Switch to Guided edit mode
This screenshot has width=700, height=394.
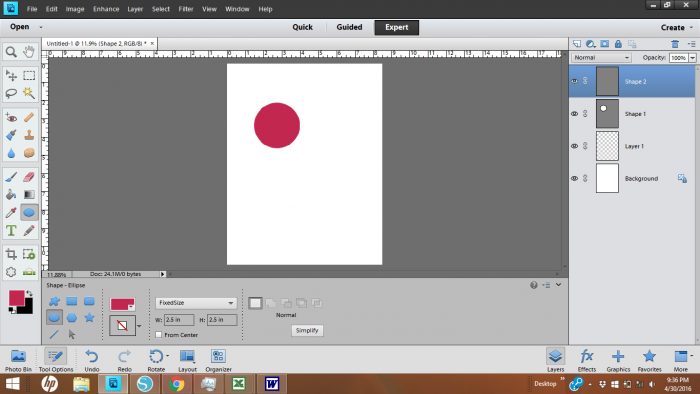click(x=349, y=27)
